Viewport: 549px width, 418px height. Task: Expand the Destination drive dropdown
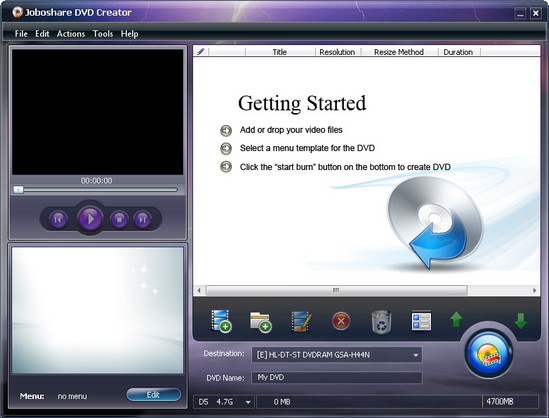416,355
